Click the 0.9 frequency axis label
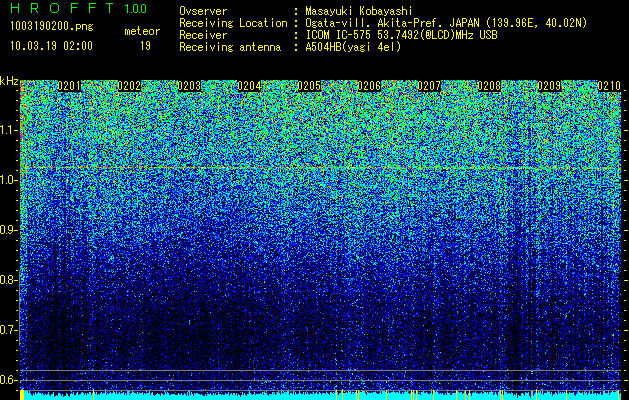 pos(8,230)
